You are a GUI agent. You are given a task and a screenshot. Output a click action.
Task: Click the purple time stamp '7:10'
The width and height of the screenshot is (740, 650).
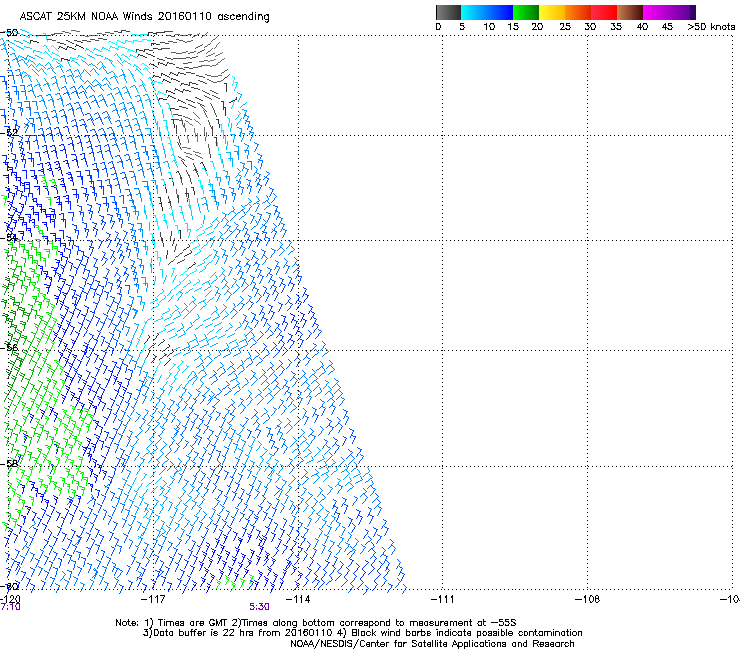(10, 607)
